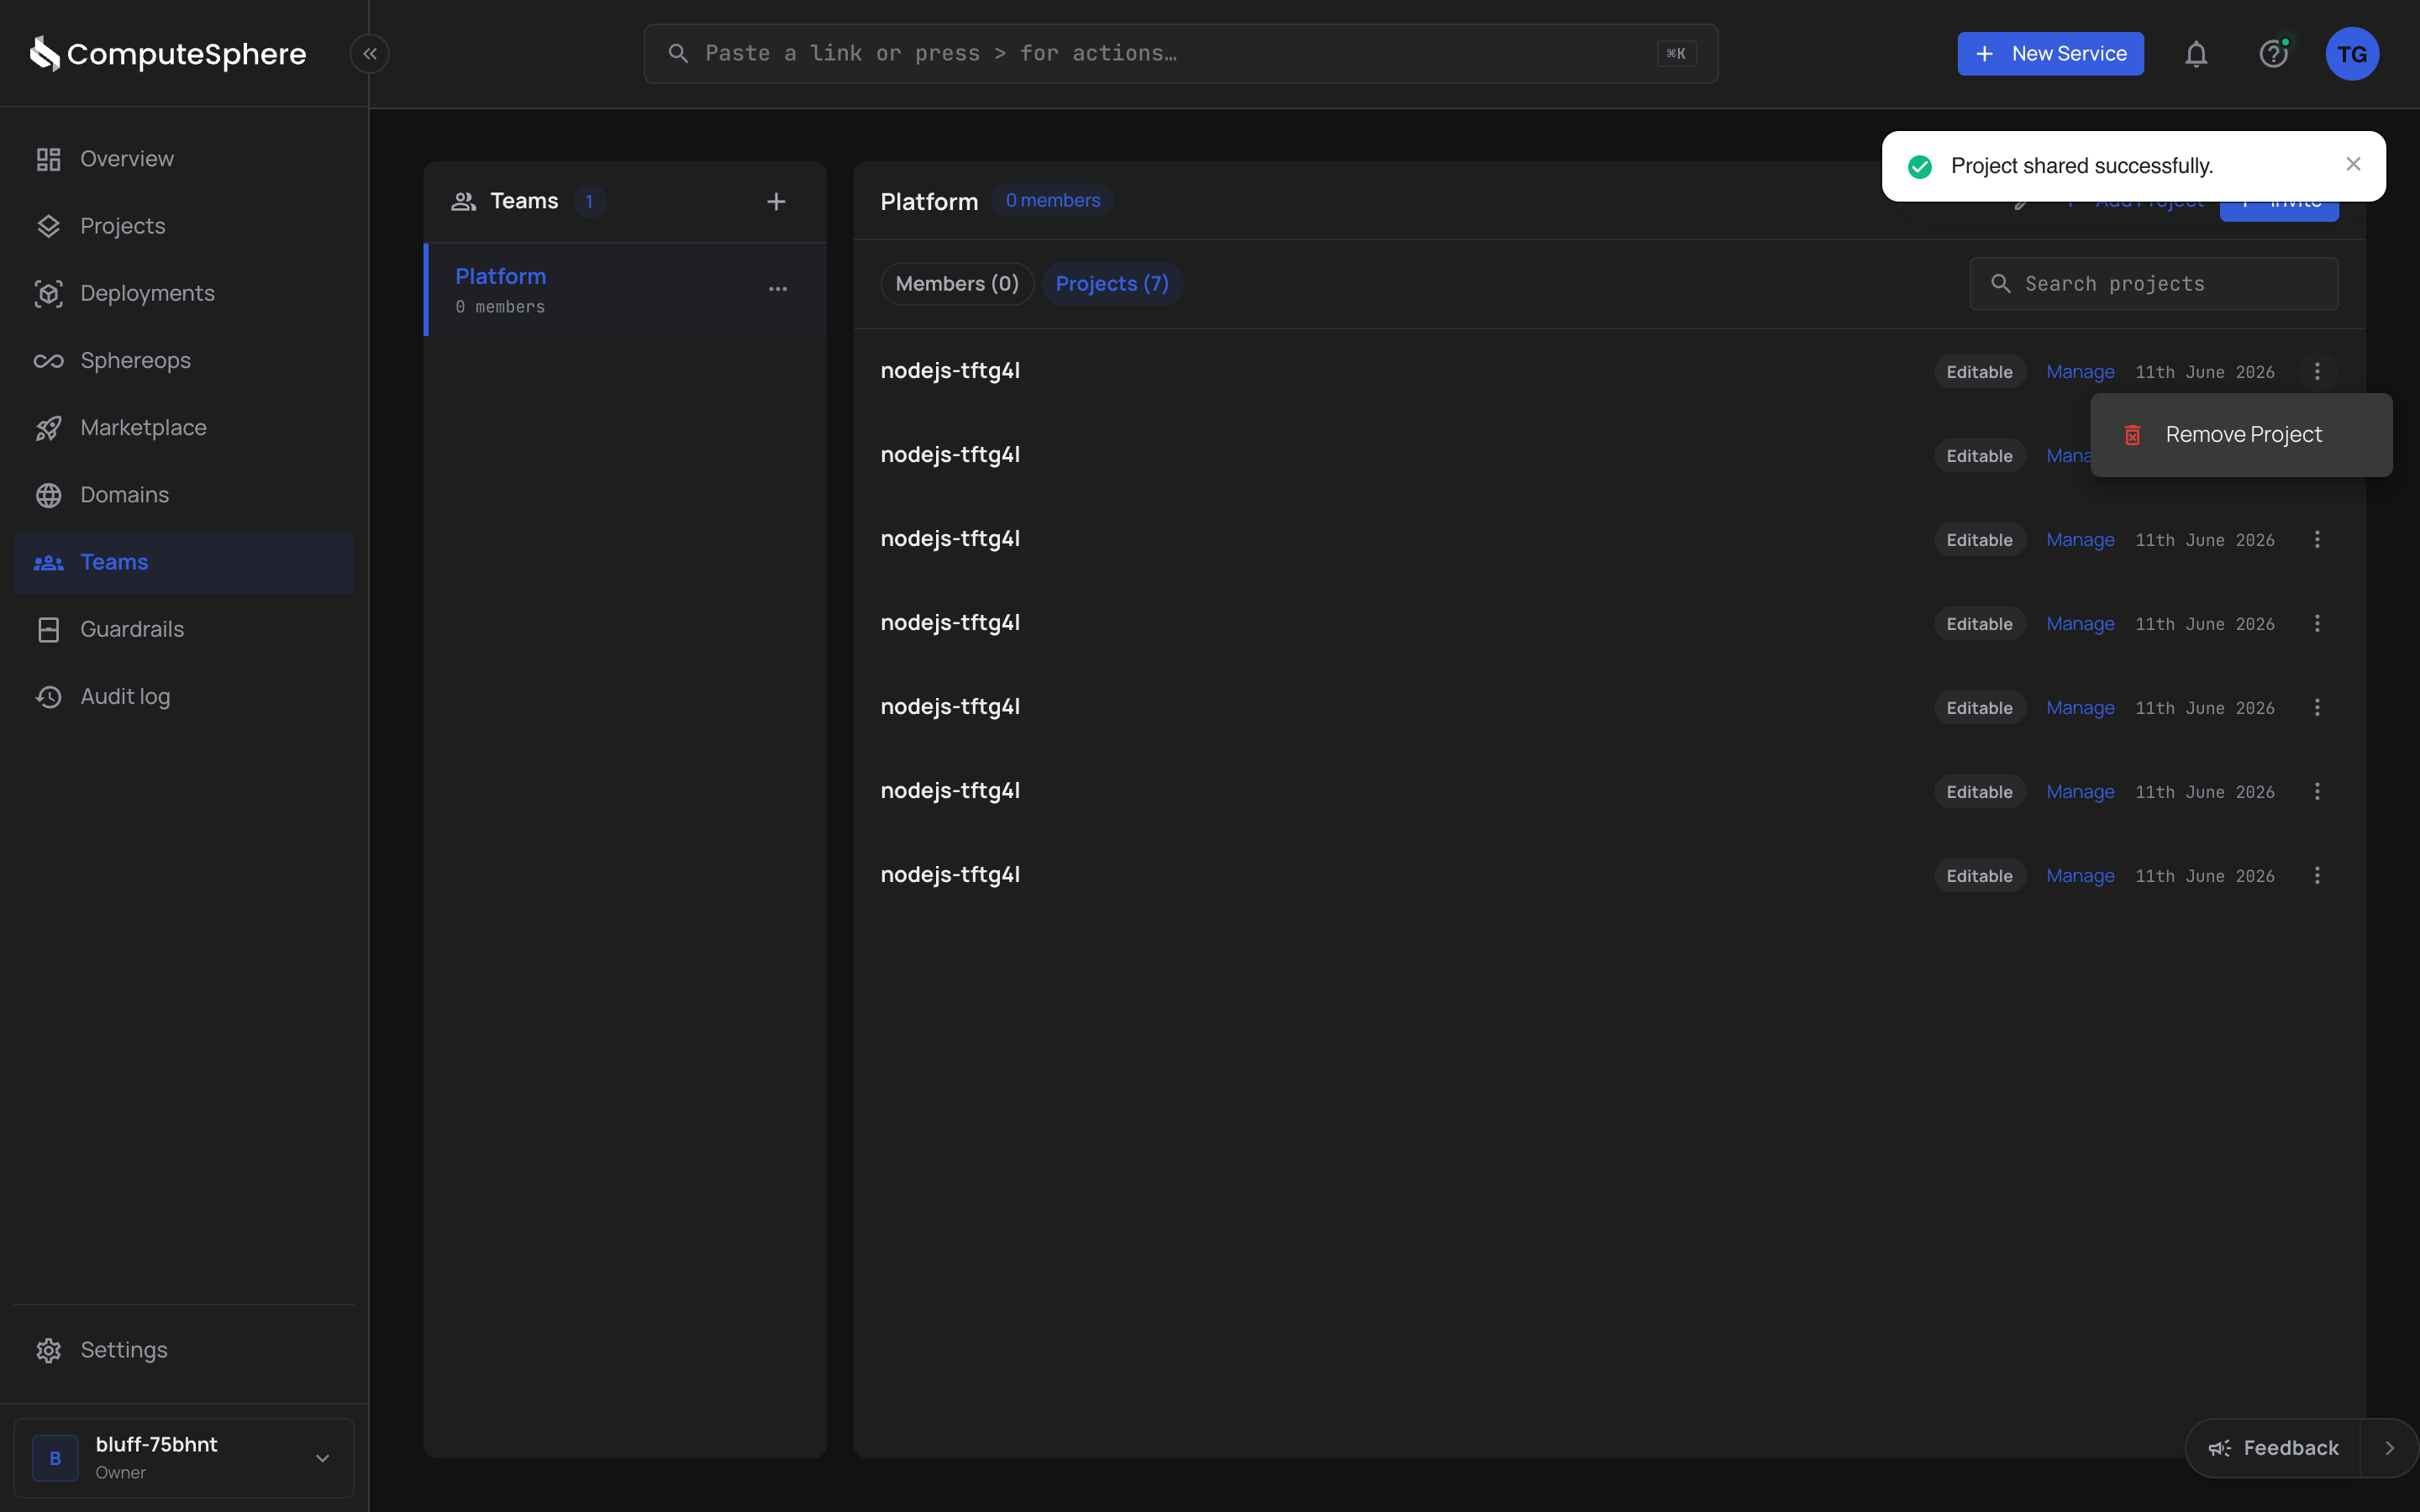This screenshot has width=2420, height=1512.
Task: Click the New Service button
Action: [x=2050, y=54]
